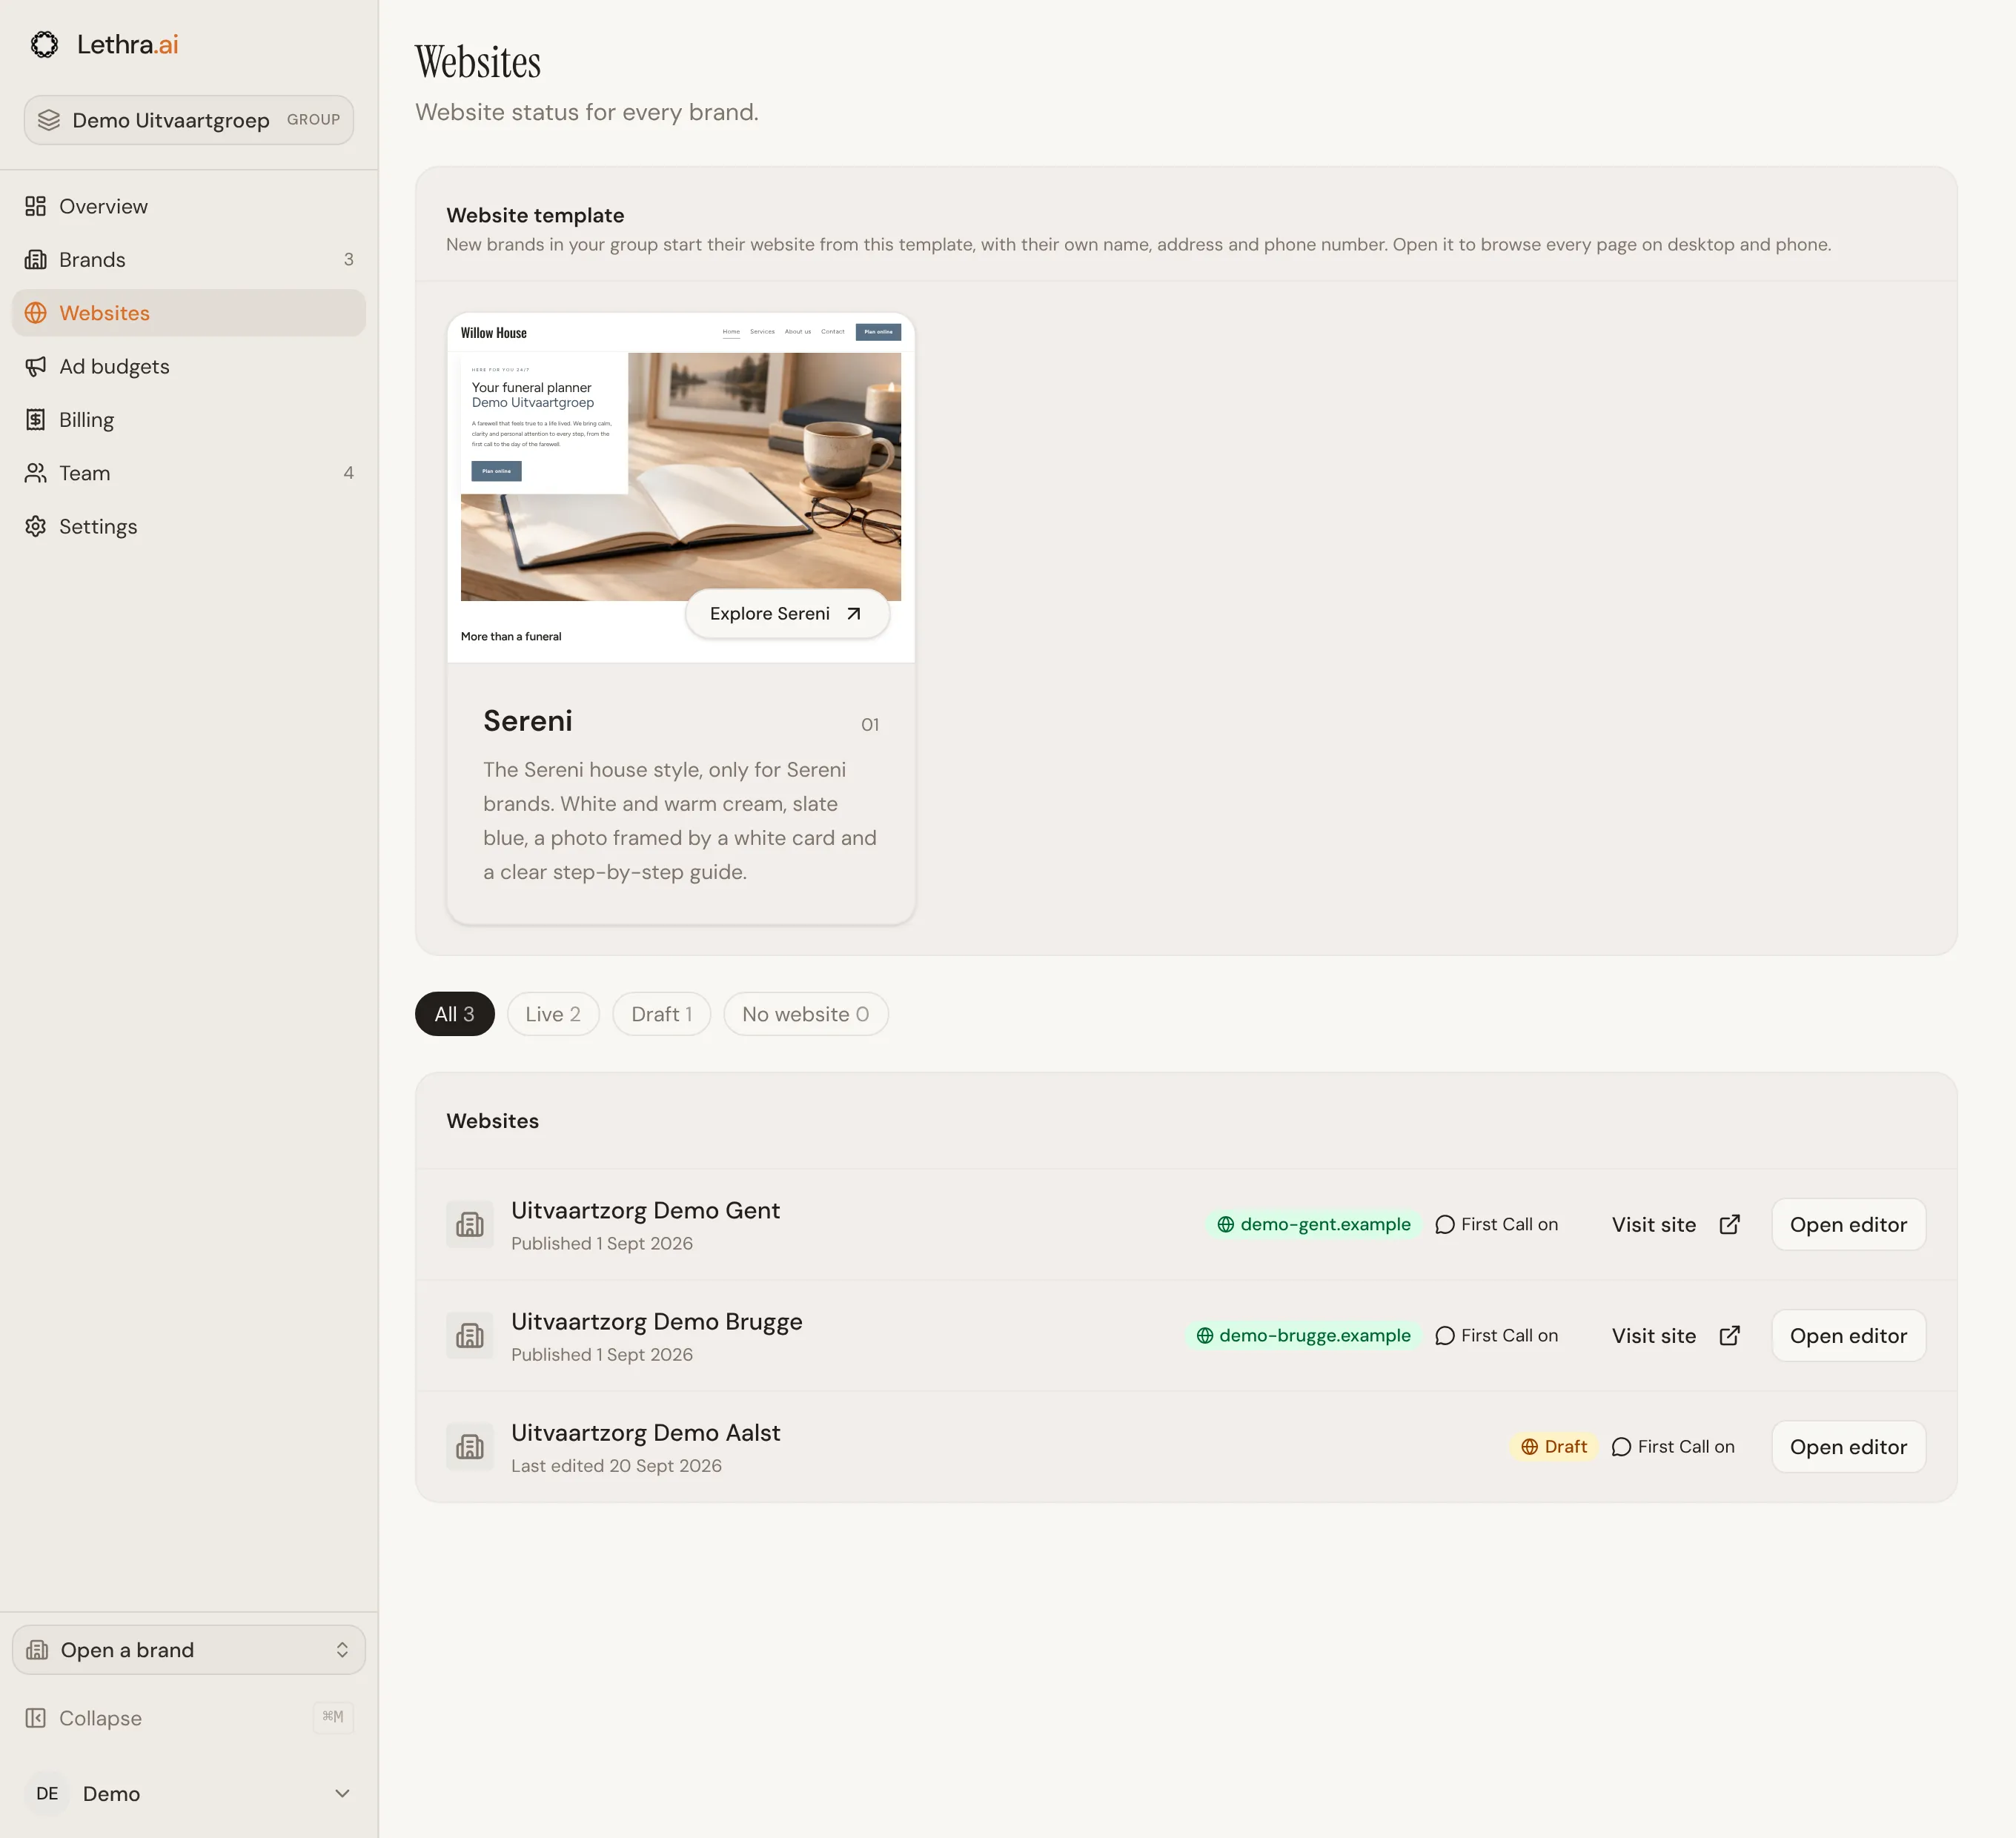Screen dimensions: 2016x1838
Task: Click the Overview grid icon in sidebar
Action: [x=36, y=206]
